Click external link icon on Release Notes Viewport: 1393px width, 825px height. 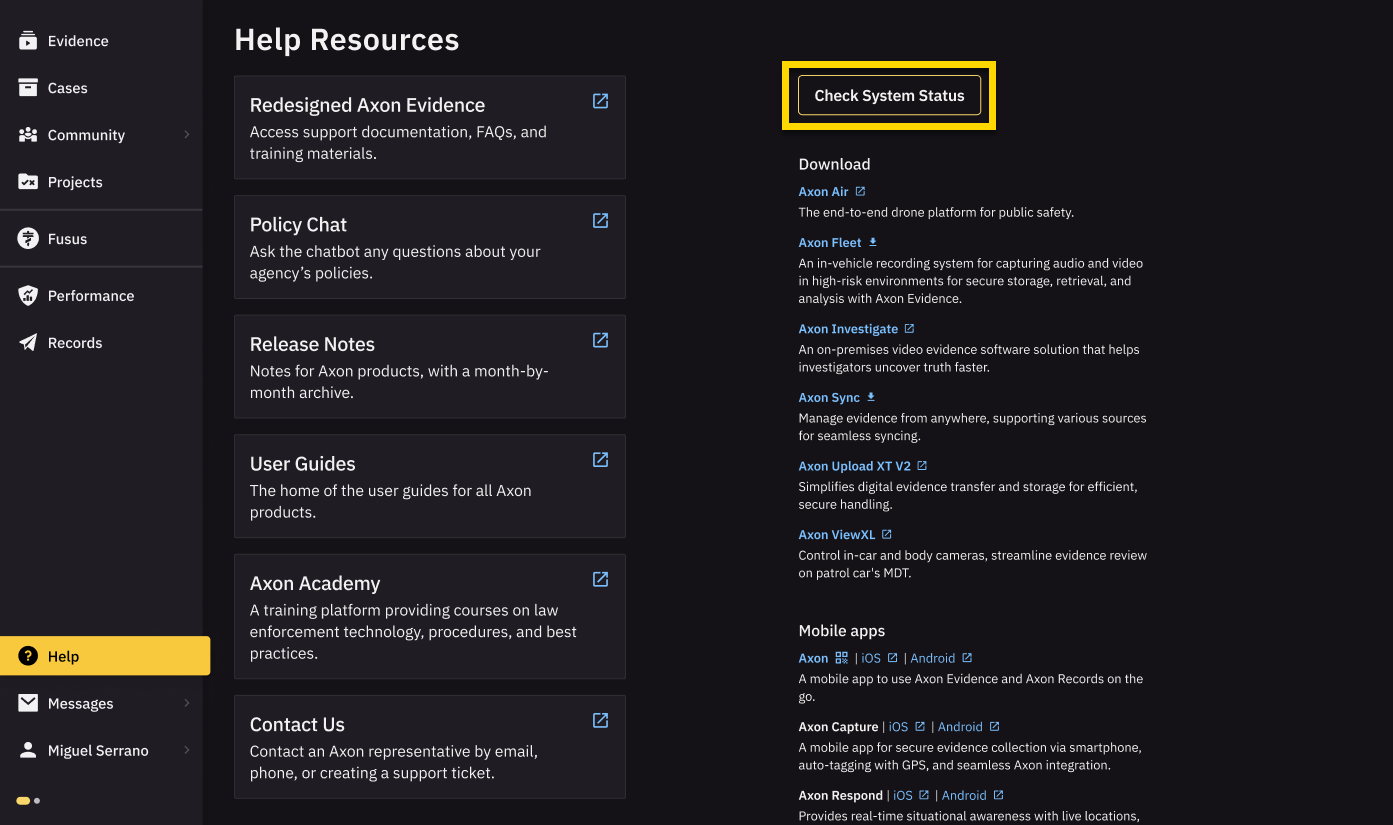600,340
